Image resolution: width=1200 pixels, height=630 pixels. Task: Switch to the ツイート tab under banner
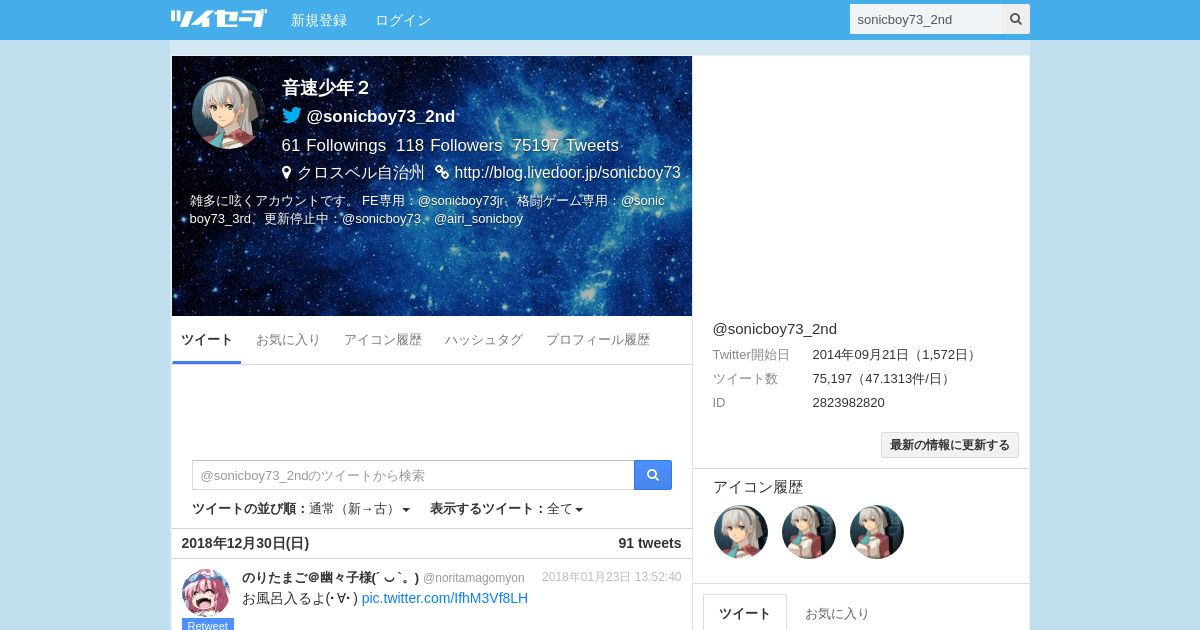[x=207, y=340]
